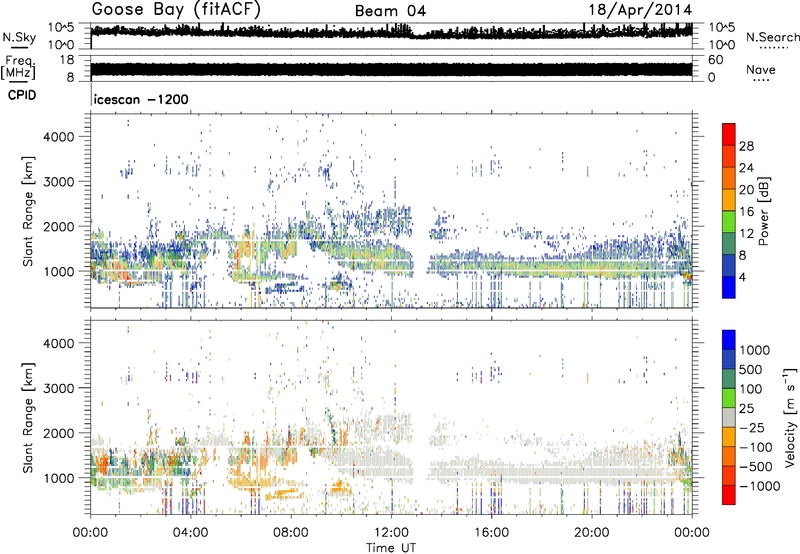Click the '-25' velocity colorbar tick

[752, 427]
